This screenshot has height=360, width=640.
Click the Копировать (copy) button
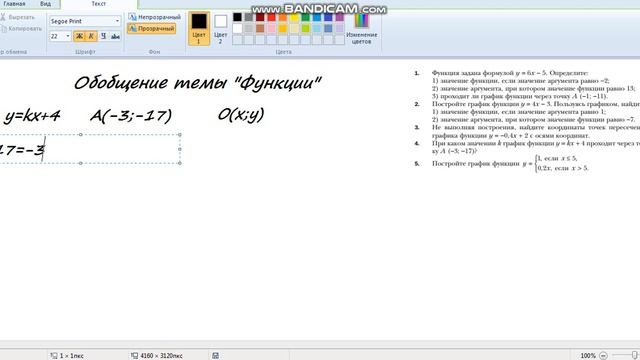(21, 29)
